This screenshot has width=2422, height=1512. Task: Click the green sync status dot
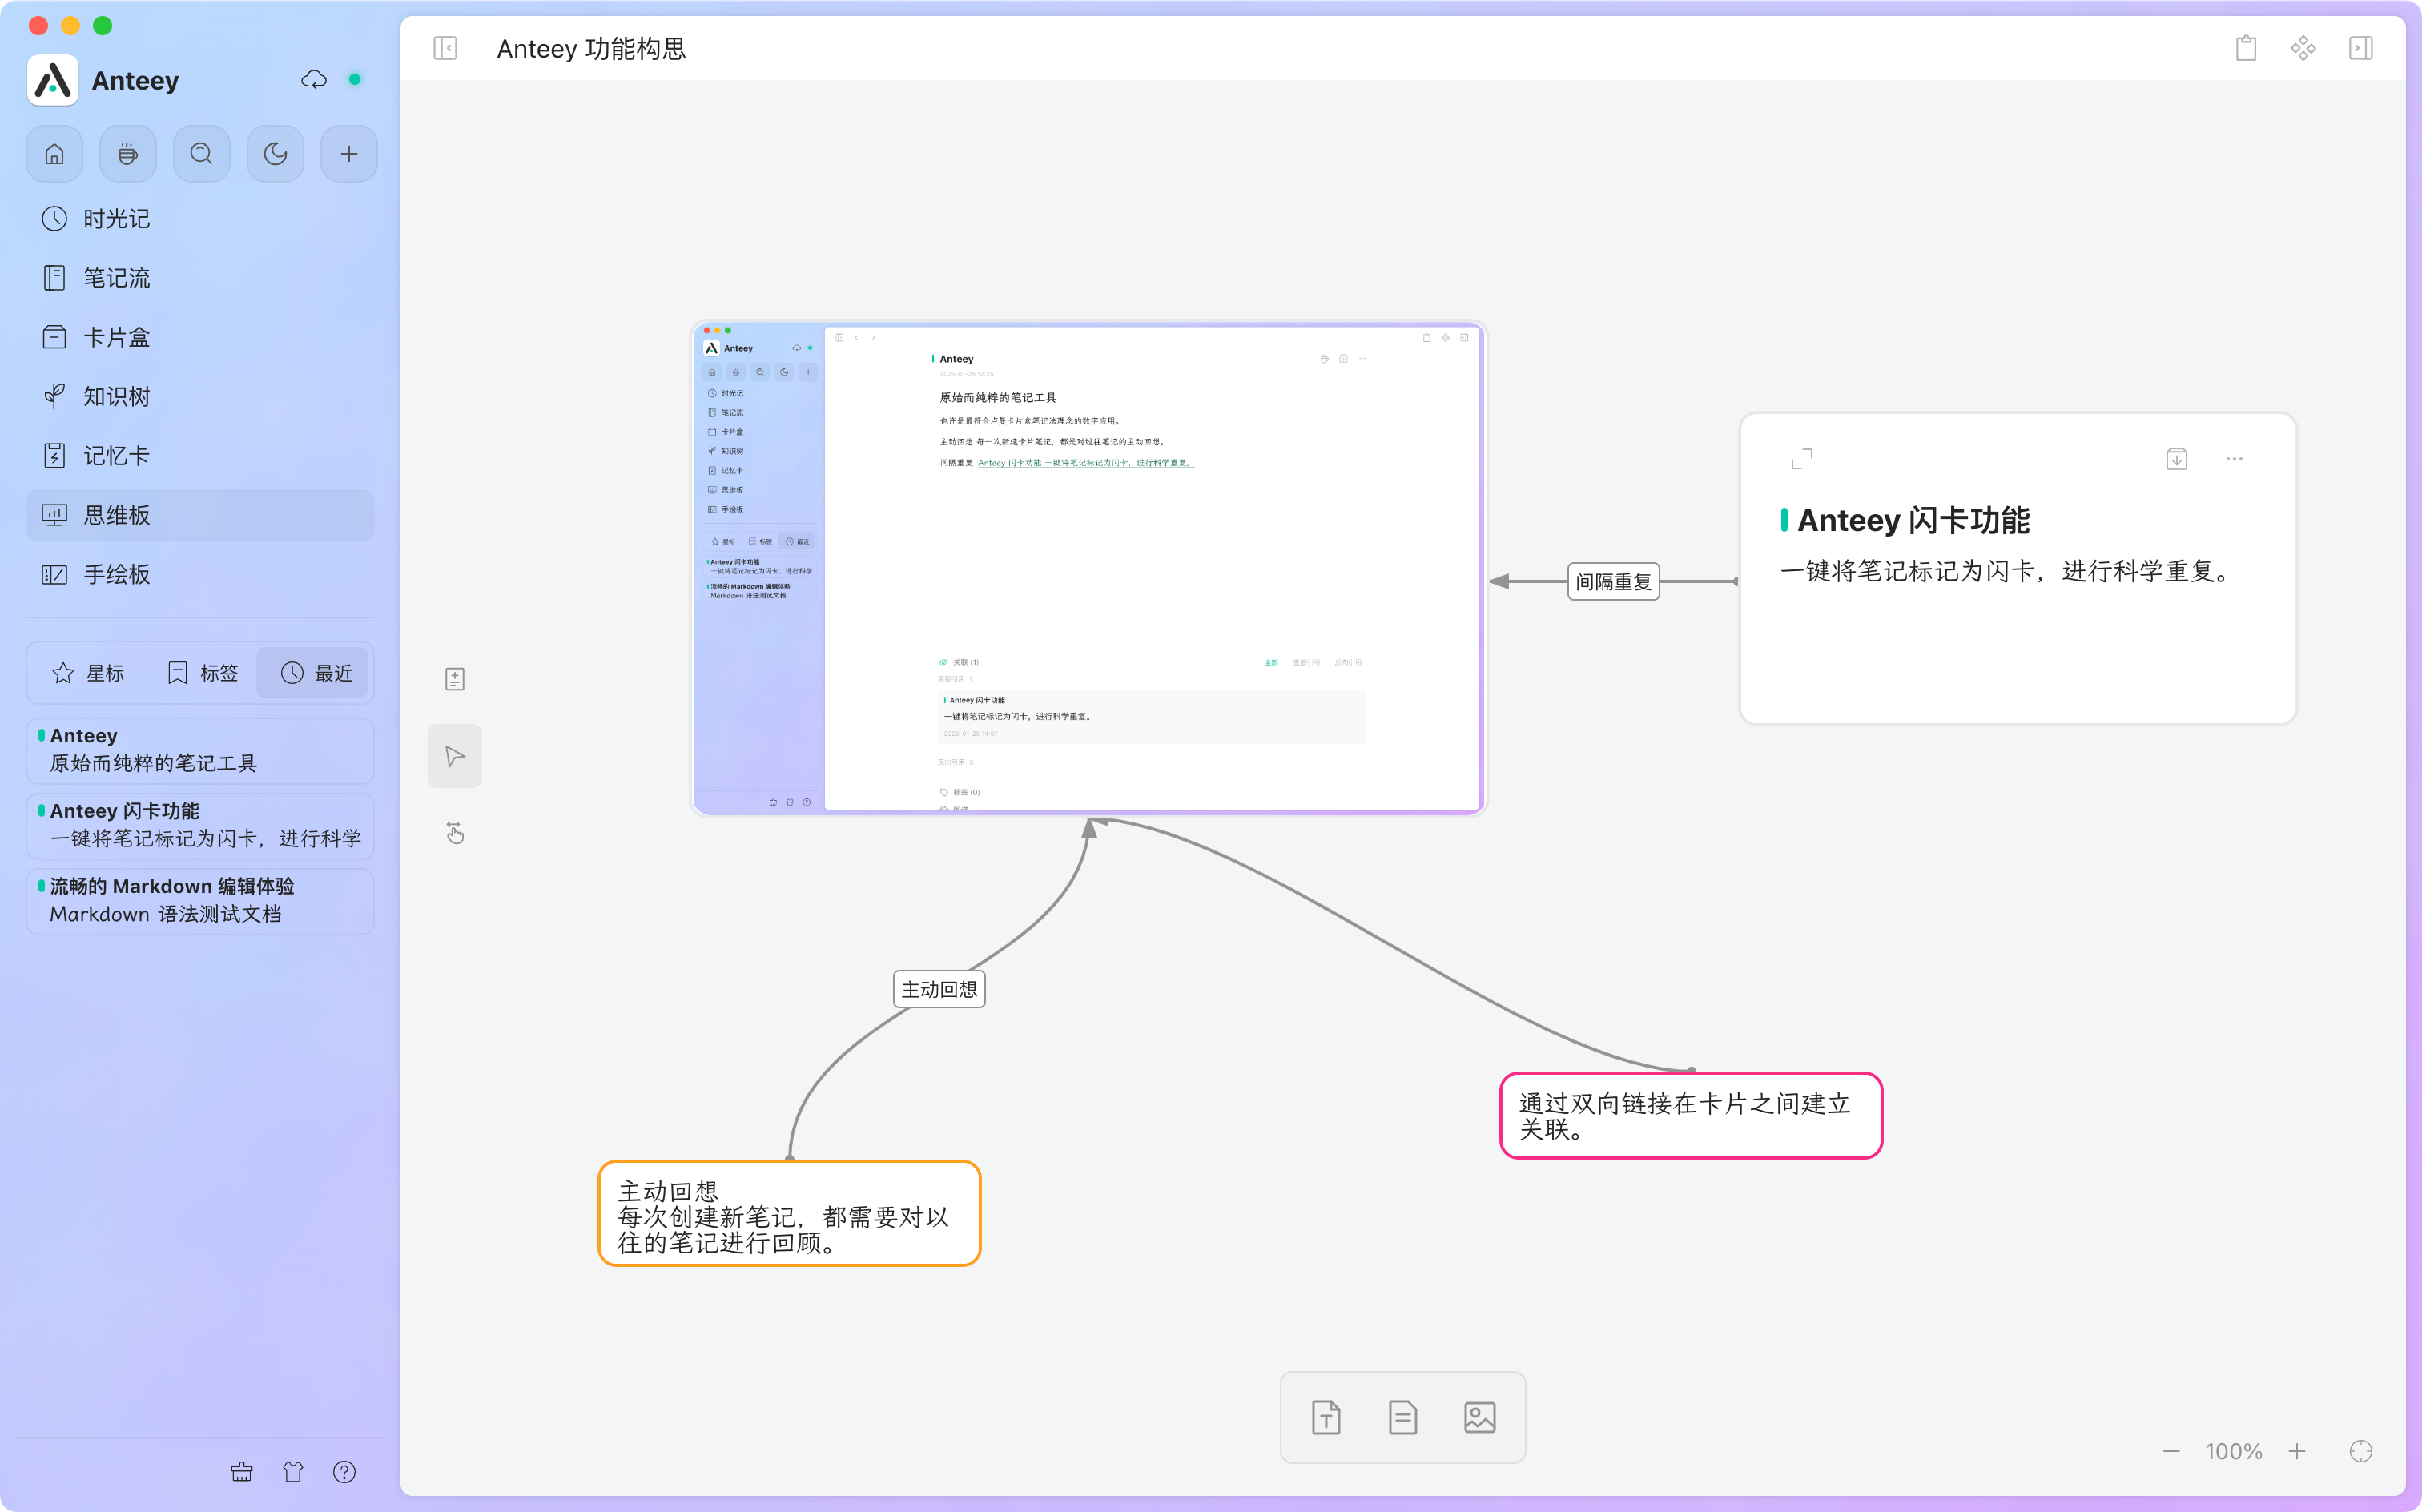pyautogui.click(x=355, y=80)
